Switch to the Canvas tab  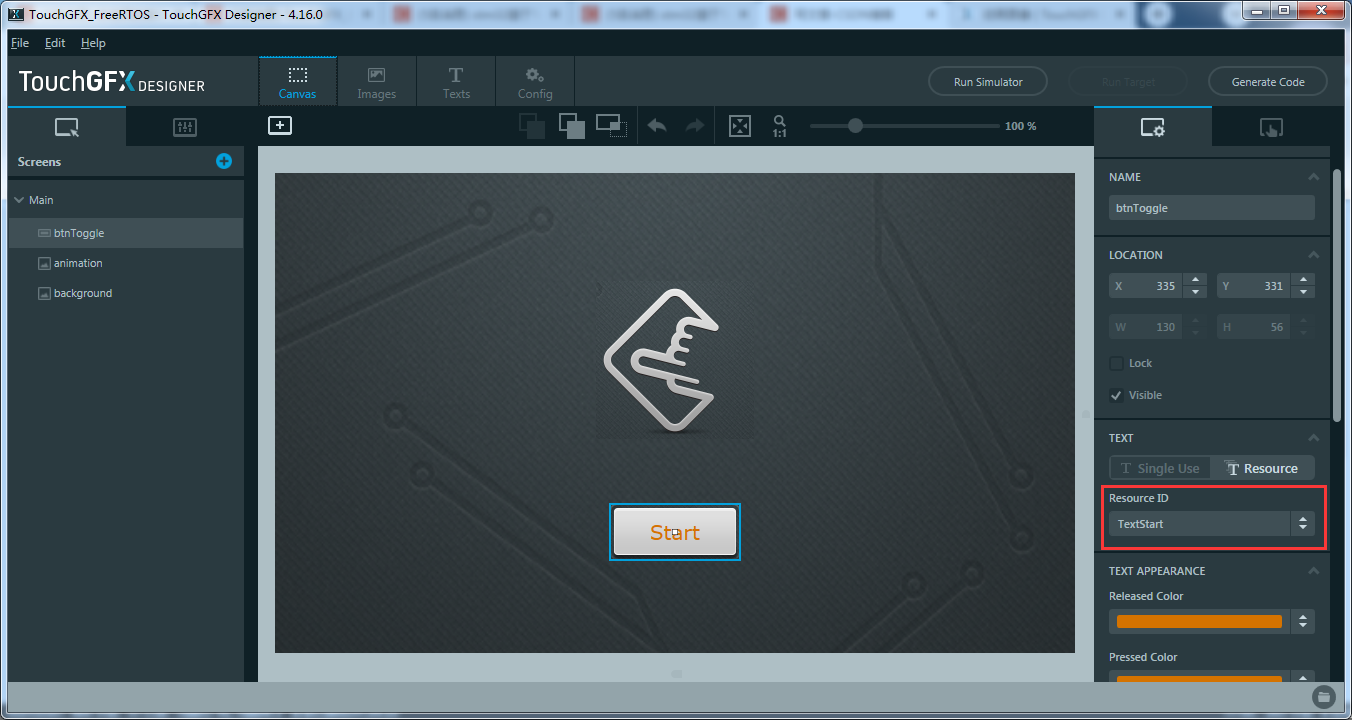point(298,82)
